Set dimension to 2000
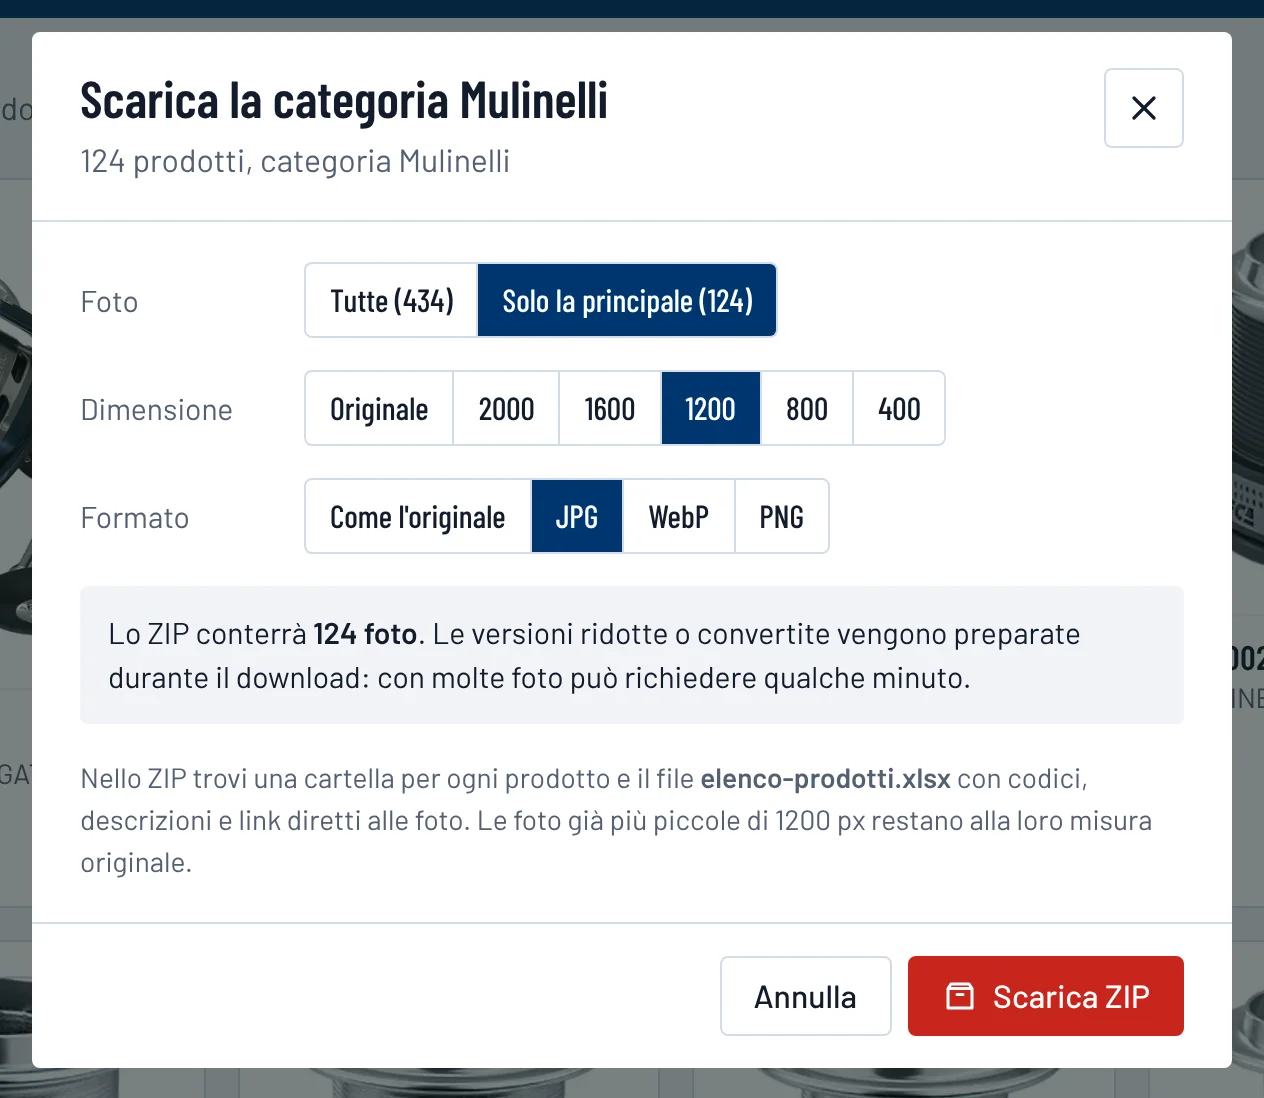This screenshot has width=1264, height=1098. click(506, 408)
